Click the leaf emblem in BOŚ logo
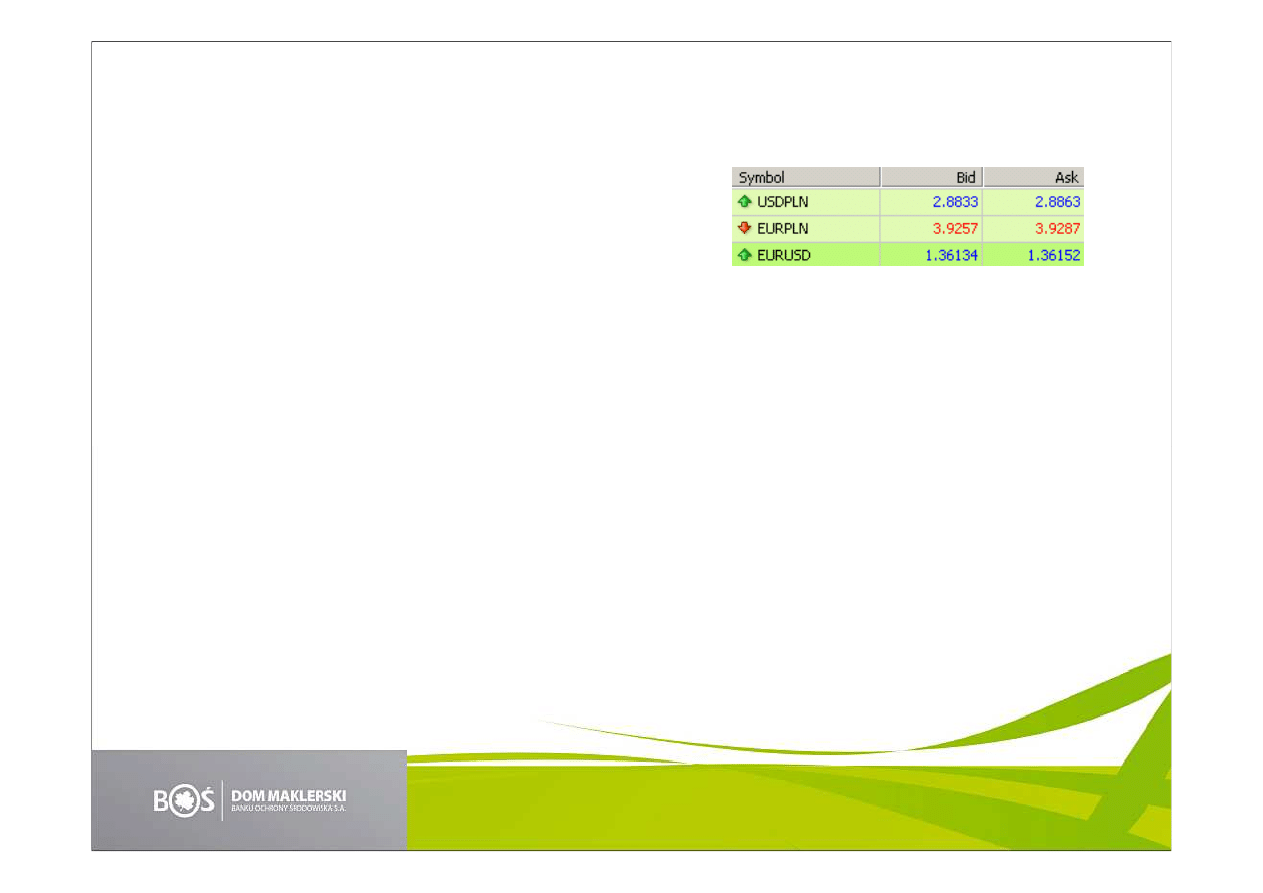 (184, 802)
